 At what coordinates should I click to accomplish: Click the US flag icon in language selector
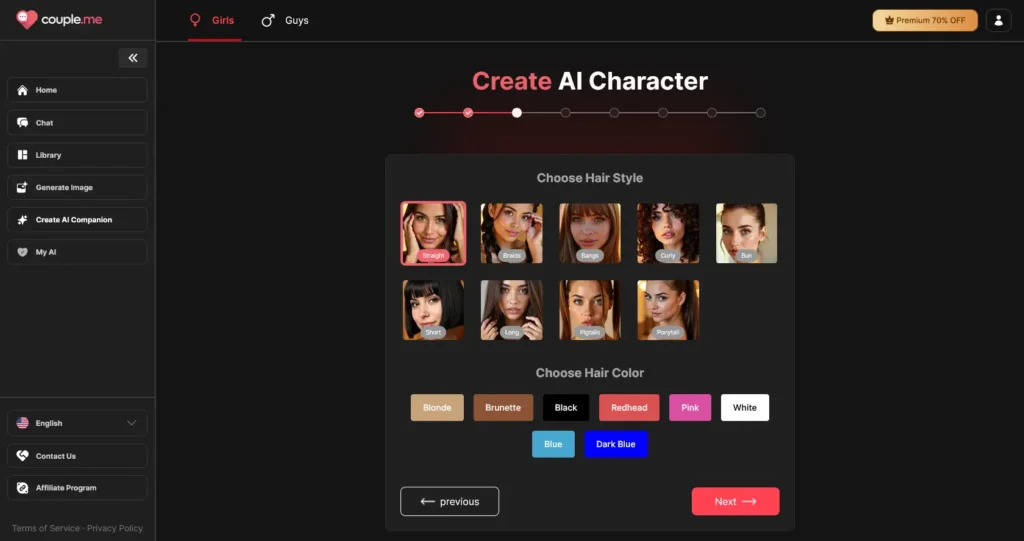coord(22,423)
